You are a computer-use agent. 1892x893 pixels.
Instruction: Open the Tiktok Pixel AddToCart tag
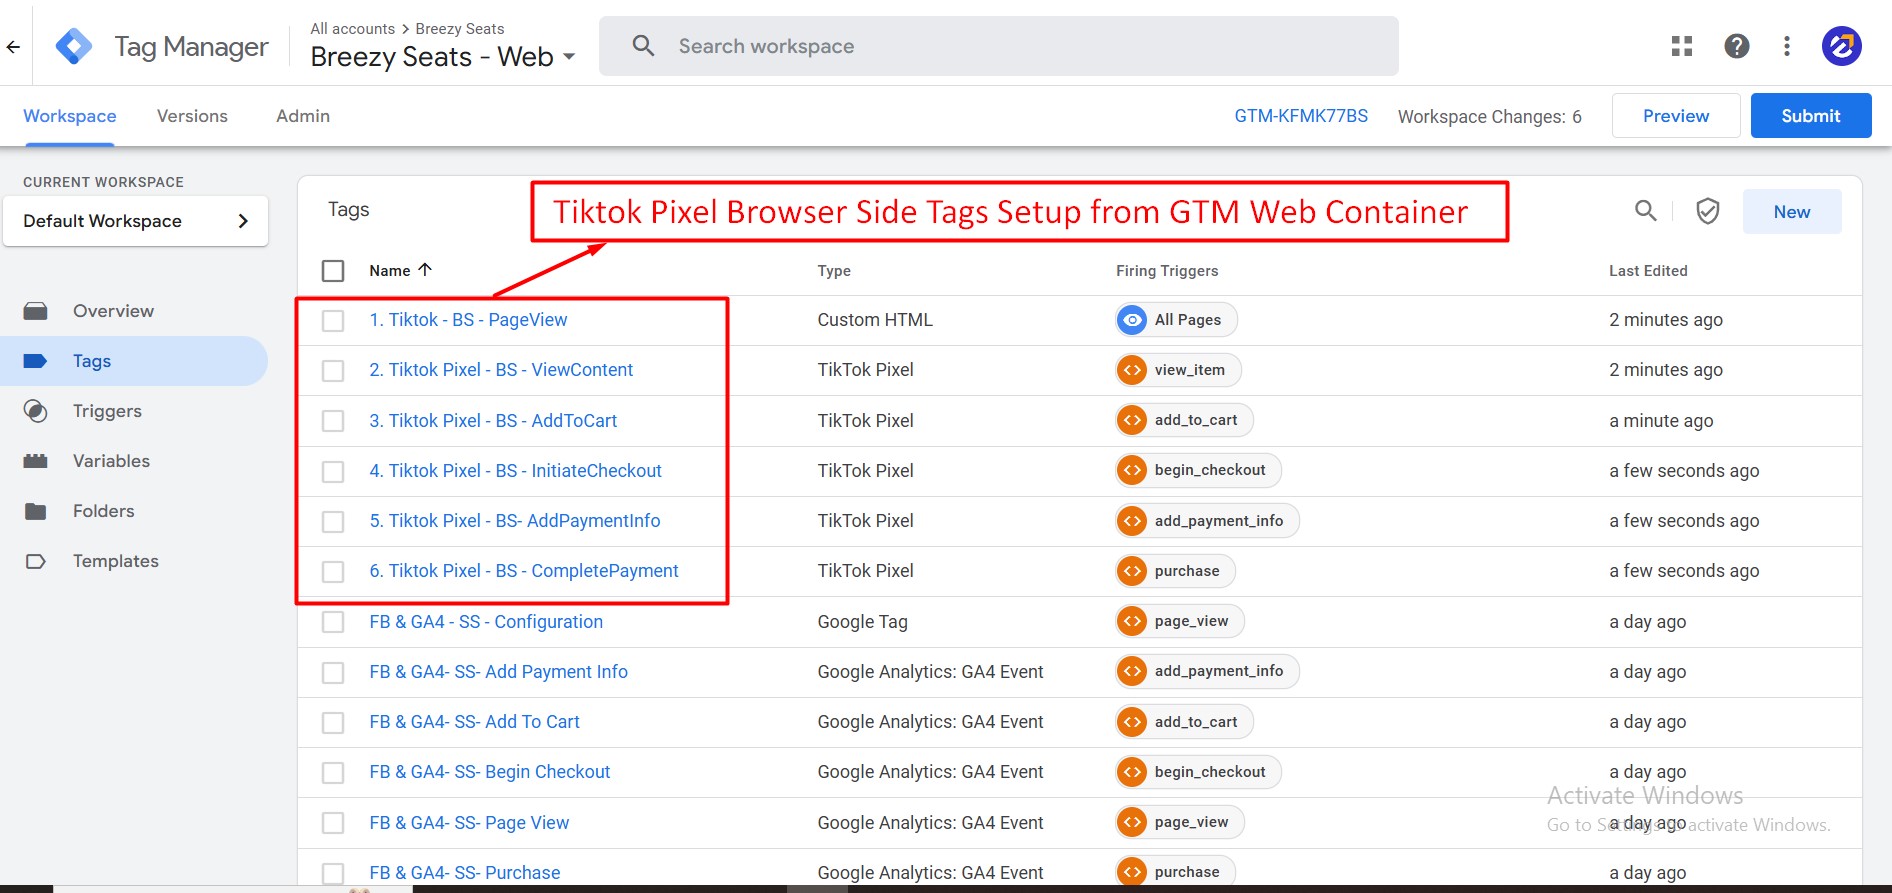point(493,421)
